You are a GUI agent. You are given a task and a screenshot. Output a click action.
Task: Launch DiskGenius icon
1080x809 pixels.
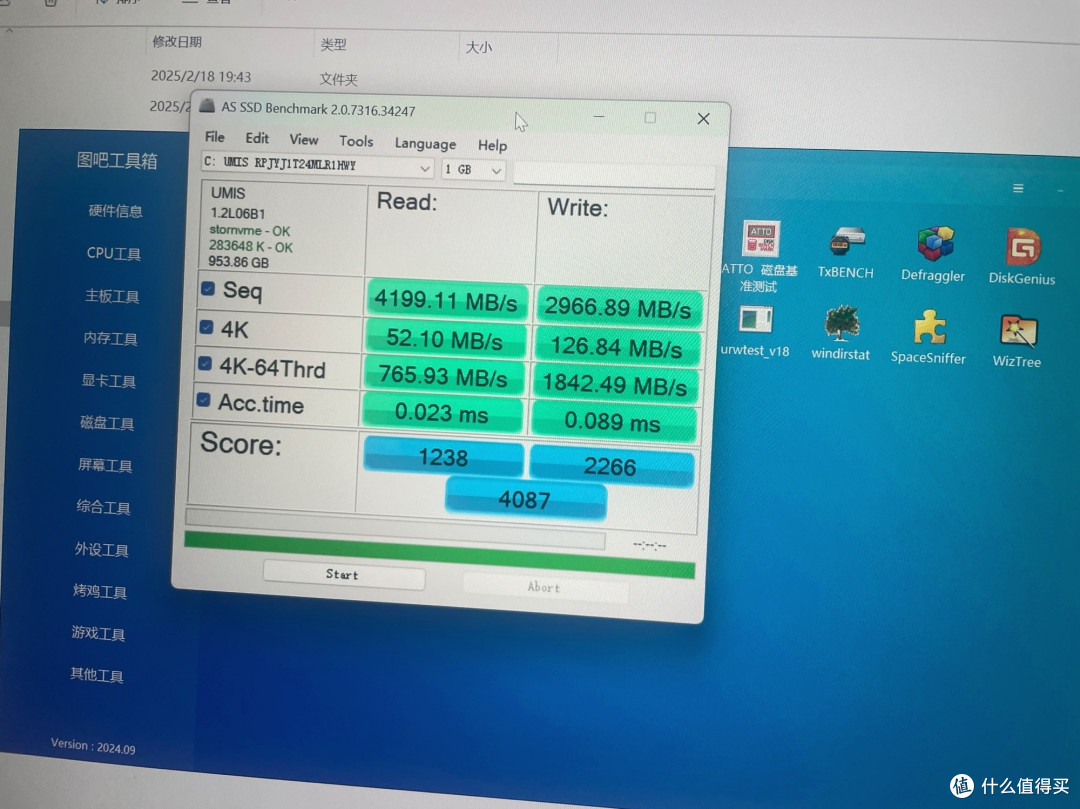(1023, 246)
